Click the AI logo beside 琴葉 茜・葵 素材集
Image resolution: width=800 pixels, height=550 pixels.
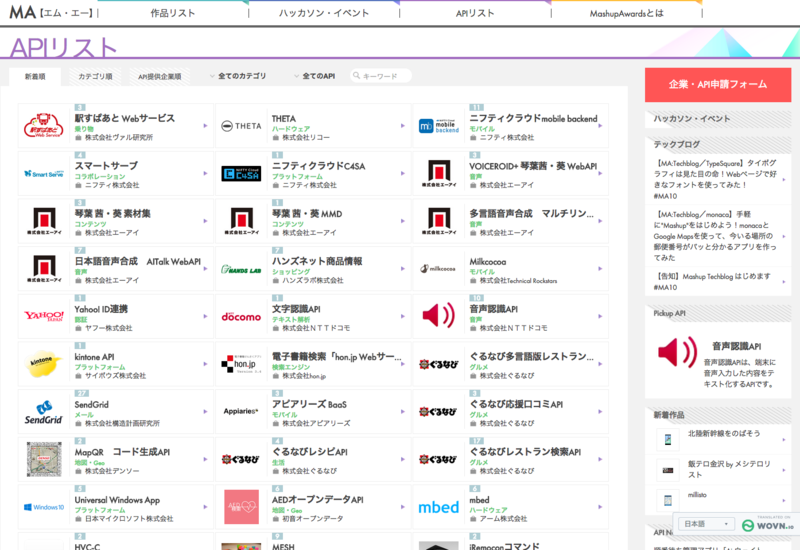[x=44, y=221]
